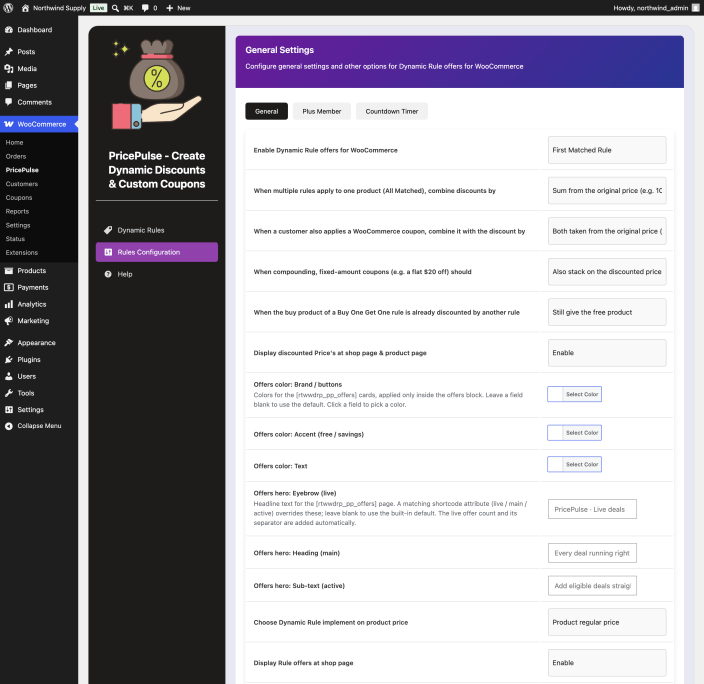Click the Dashboard gauge icon
Screen dimensions: 704x684
tap(9, 30)
